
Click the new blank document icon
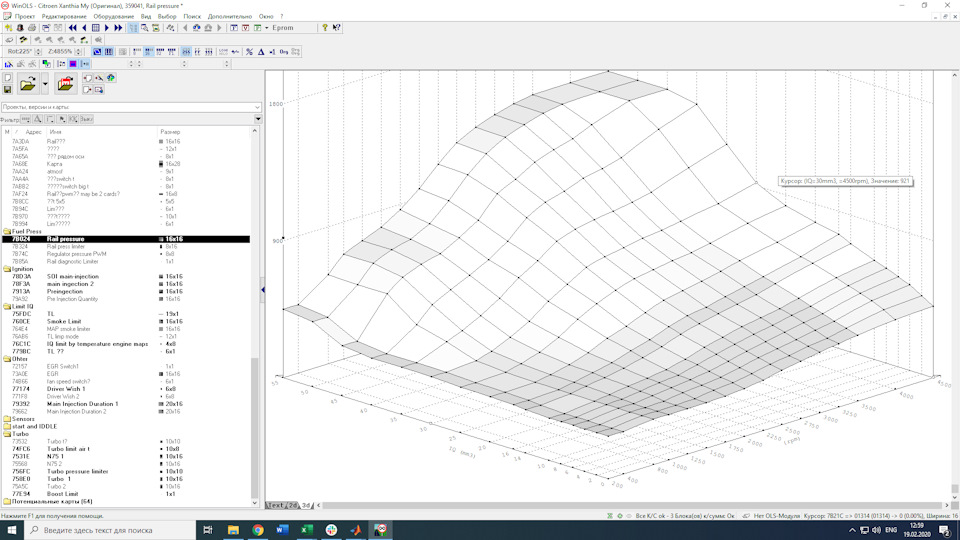(x=7, y=78)
